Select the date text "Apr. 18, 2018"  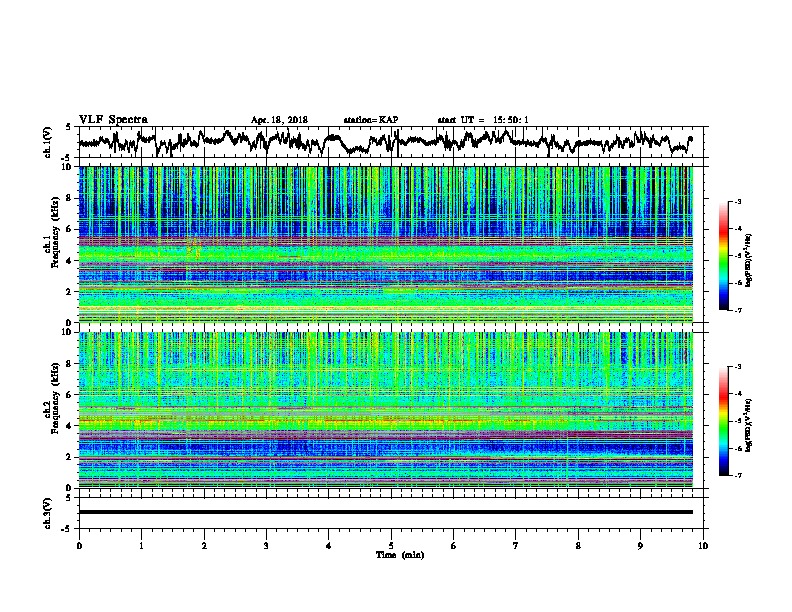coord(279,120)
